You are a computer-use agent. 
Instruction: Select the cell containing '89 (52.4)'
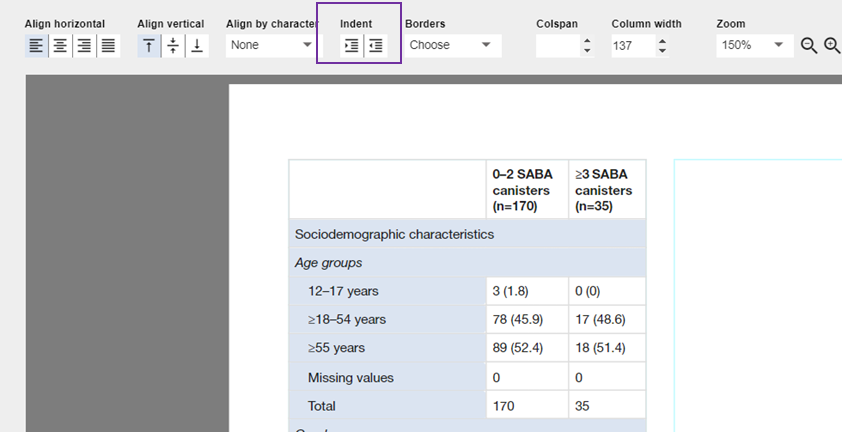click(x=527, y=348)
